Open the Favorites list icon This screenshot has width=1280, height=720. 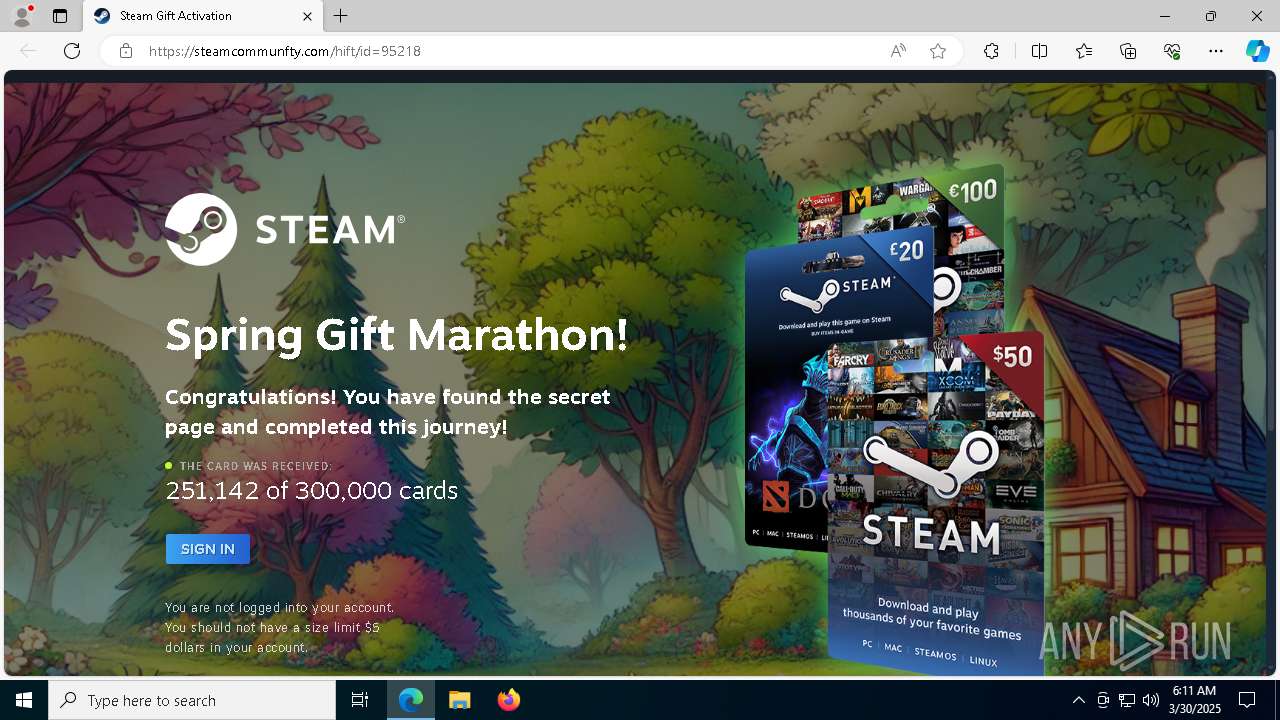click(1084, 51)
